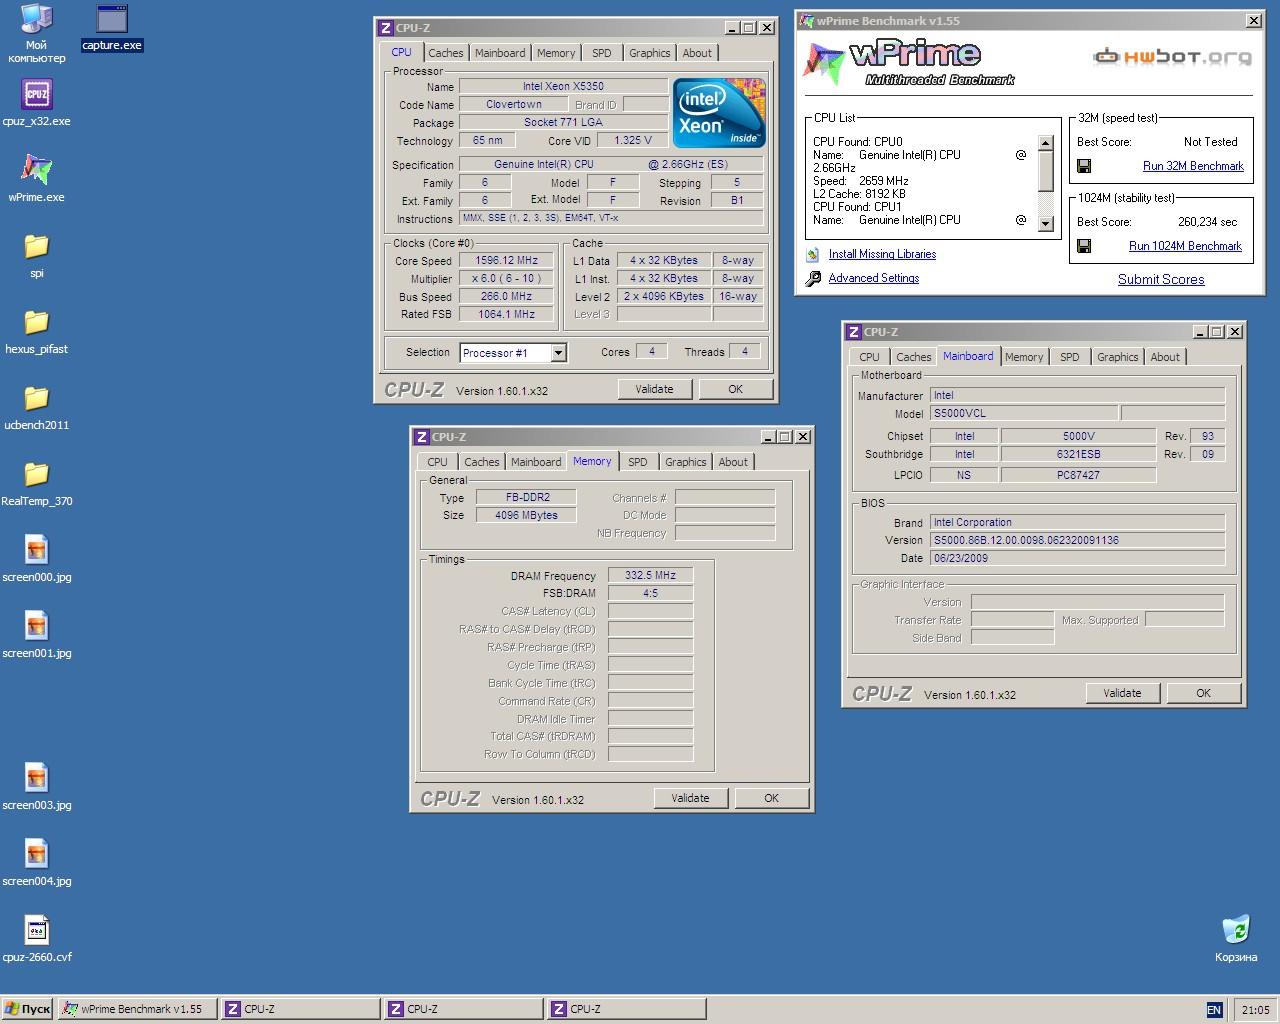Open Processor #1 selection dropdown
Screen dimensions: 1280x1024
click(x=559, y=352)
